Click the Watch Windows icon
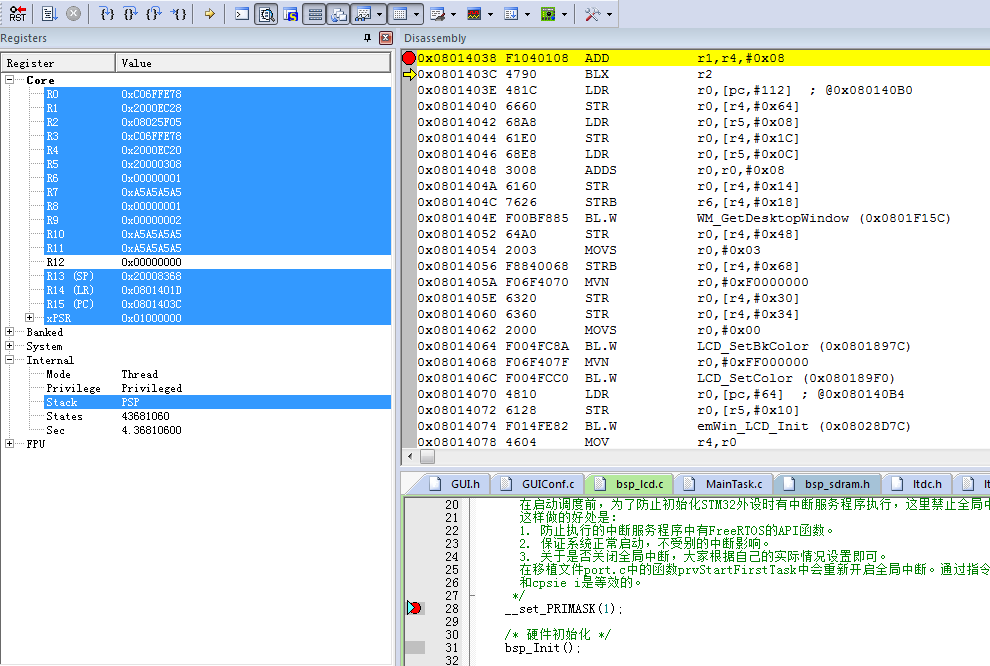The image size is (990, 666). [x=363, y=14]
